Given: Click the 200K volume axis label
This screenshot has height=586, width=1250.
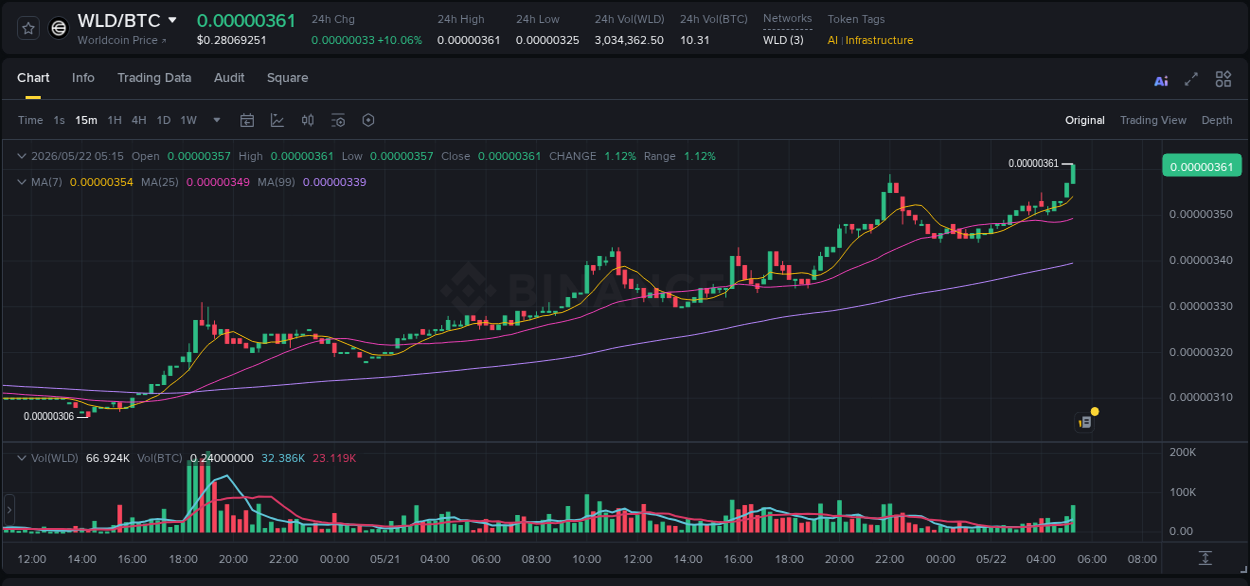Looking at the screenshot, I should (x=1183, y=452).
